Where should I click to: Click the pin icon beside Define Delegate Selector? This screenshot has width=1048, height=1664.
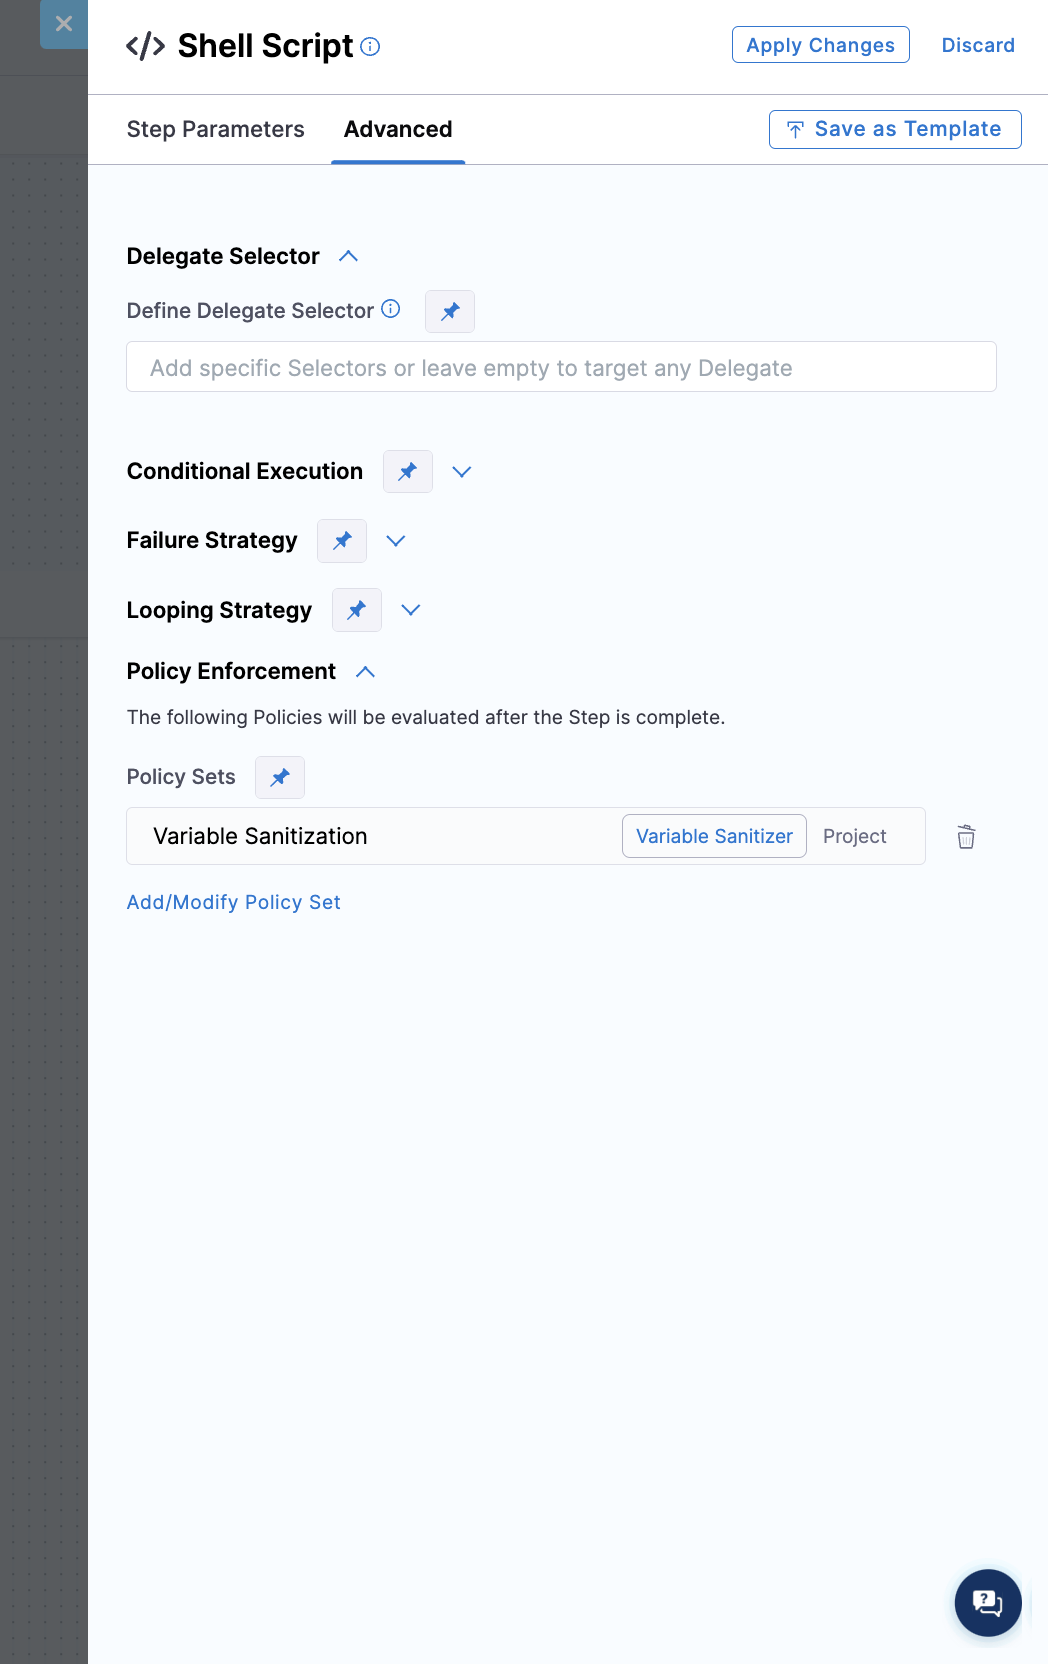click(450, 311)
